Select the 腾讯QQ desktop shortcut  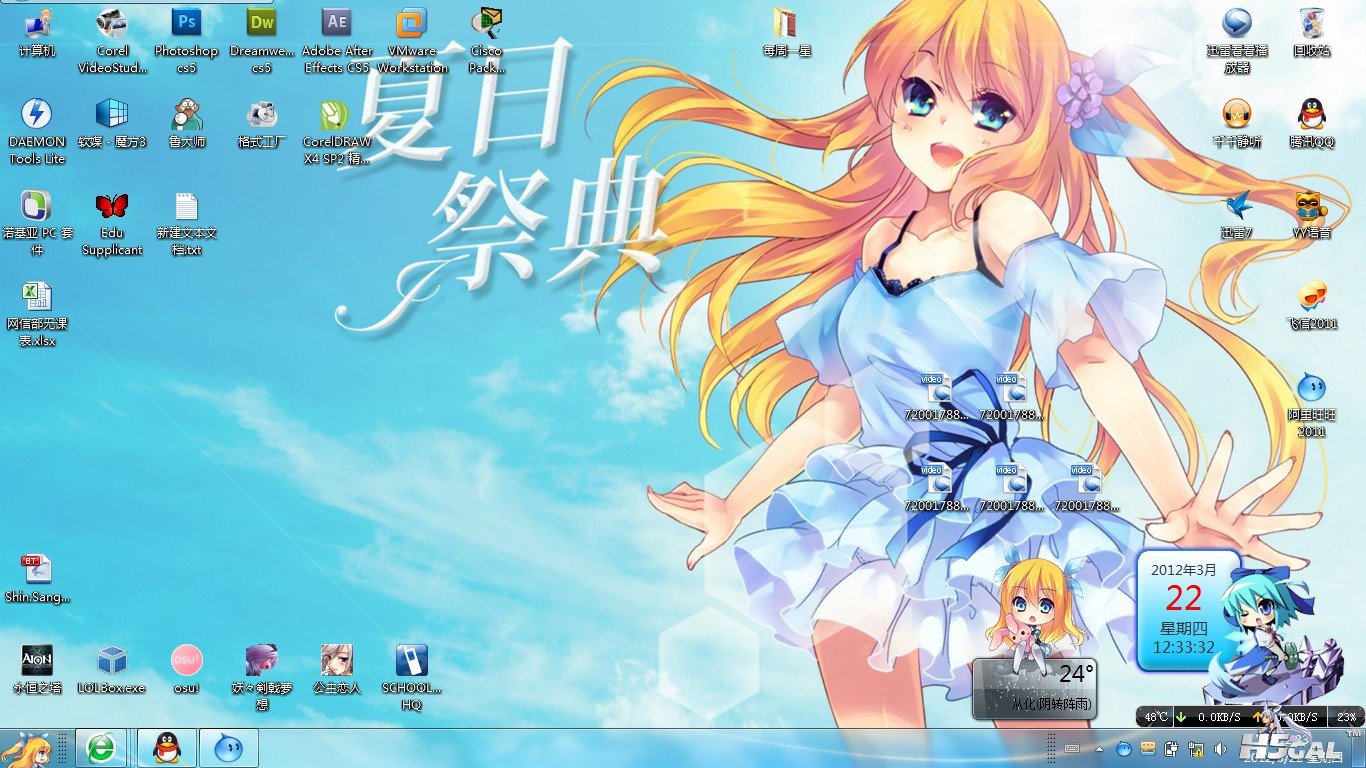[x=1311, y=124]
